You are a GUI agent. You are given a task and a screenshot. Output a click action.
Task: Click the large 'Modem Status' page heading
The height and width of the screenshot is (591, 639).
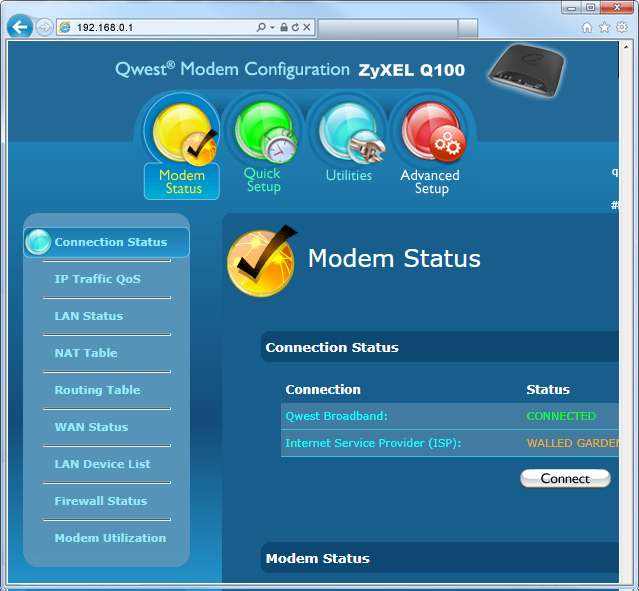(394, 259)
